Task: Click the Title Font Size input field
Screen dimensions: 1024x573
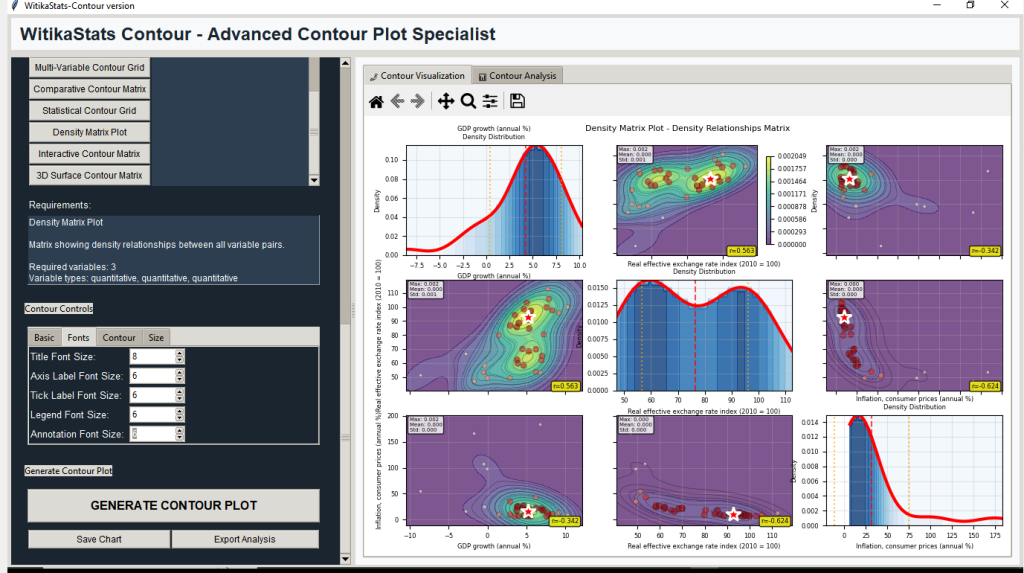Action: [152, 357]
